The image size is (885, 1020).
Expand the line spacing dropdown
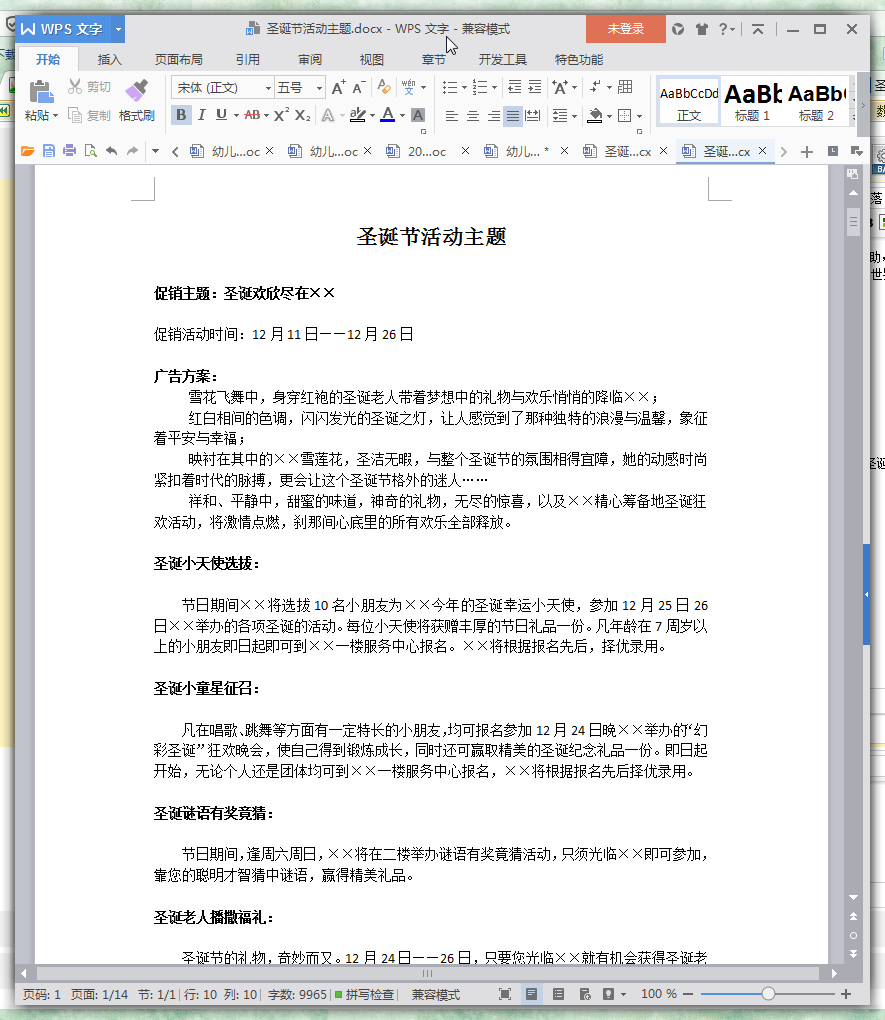(x=575, y=116)
